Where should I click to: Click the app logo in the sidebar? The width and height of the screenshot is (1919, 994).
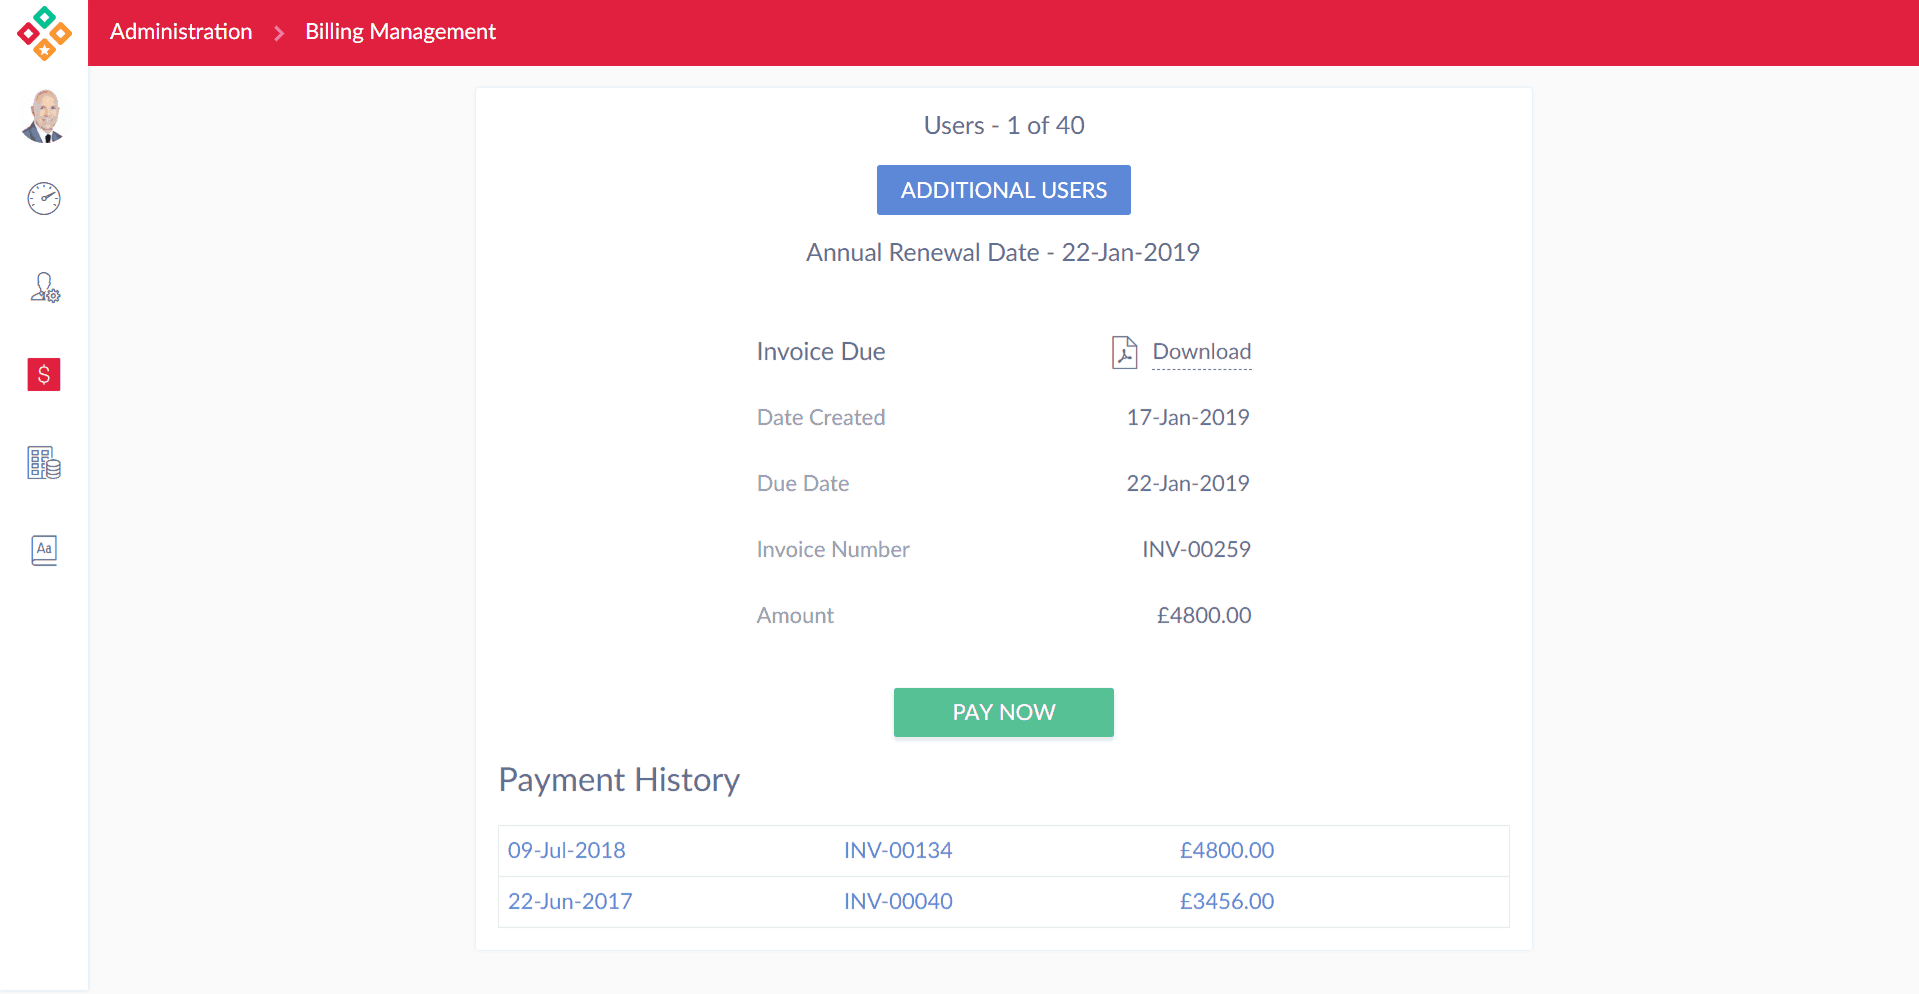(44, 33)
